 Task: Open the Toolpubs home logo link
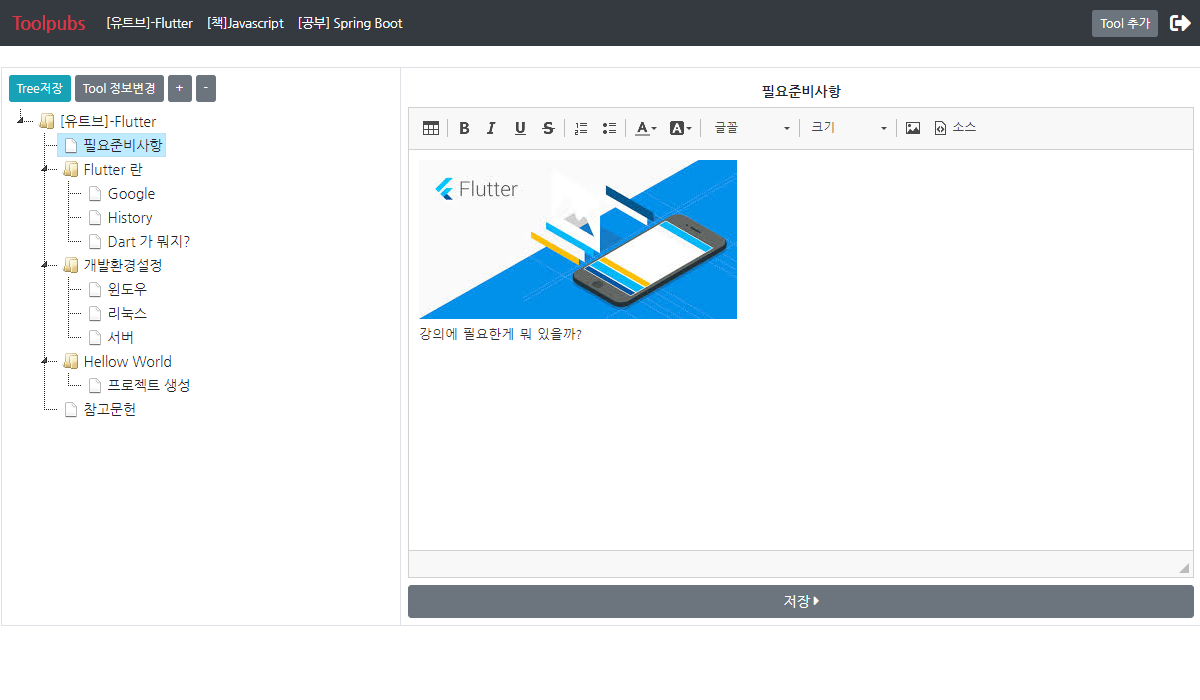tap(49, 23)
